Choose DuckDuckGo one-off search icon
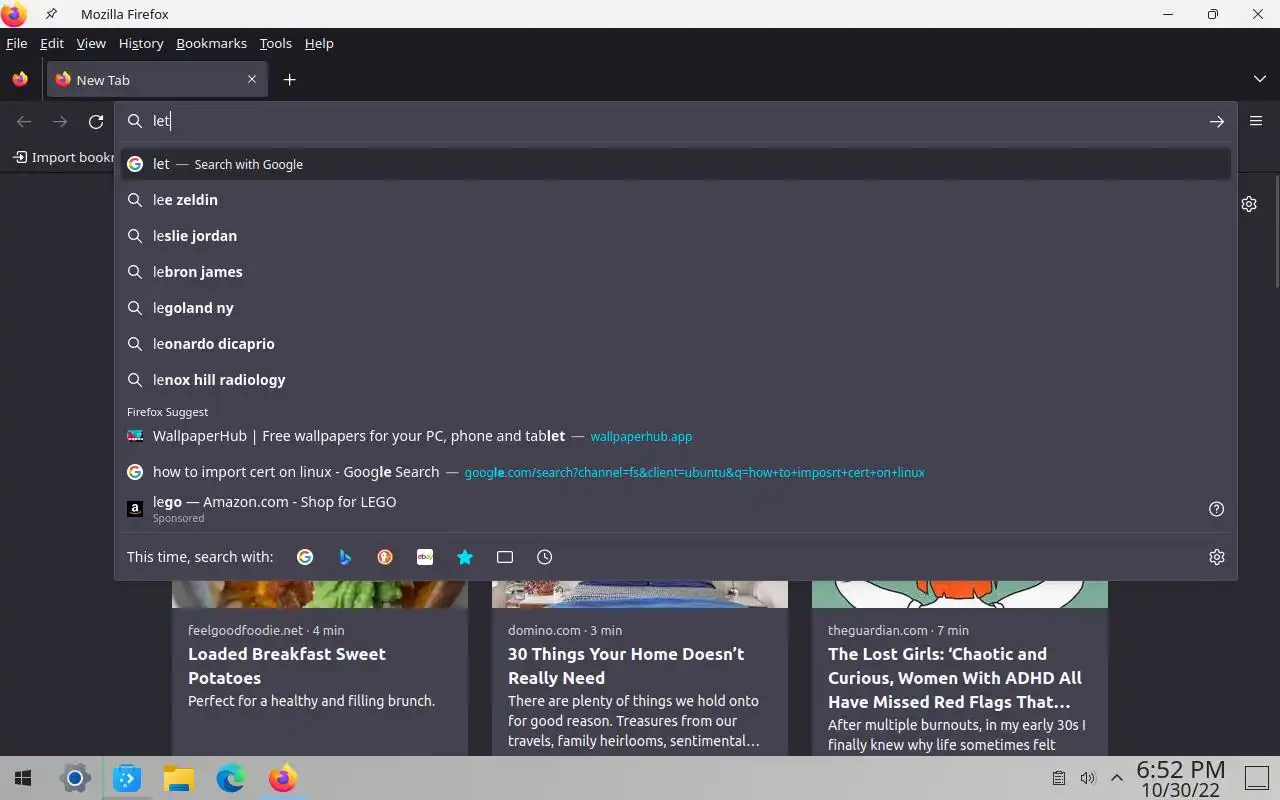 click(x=385, y=557)
